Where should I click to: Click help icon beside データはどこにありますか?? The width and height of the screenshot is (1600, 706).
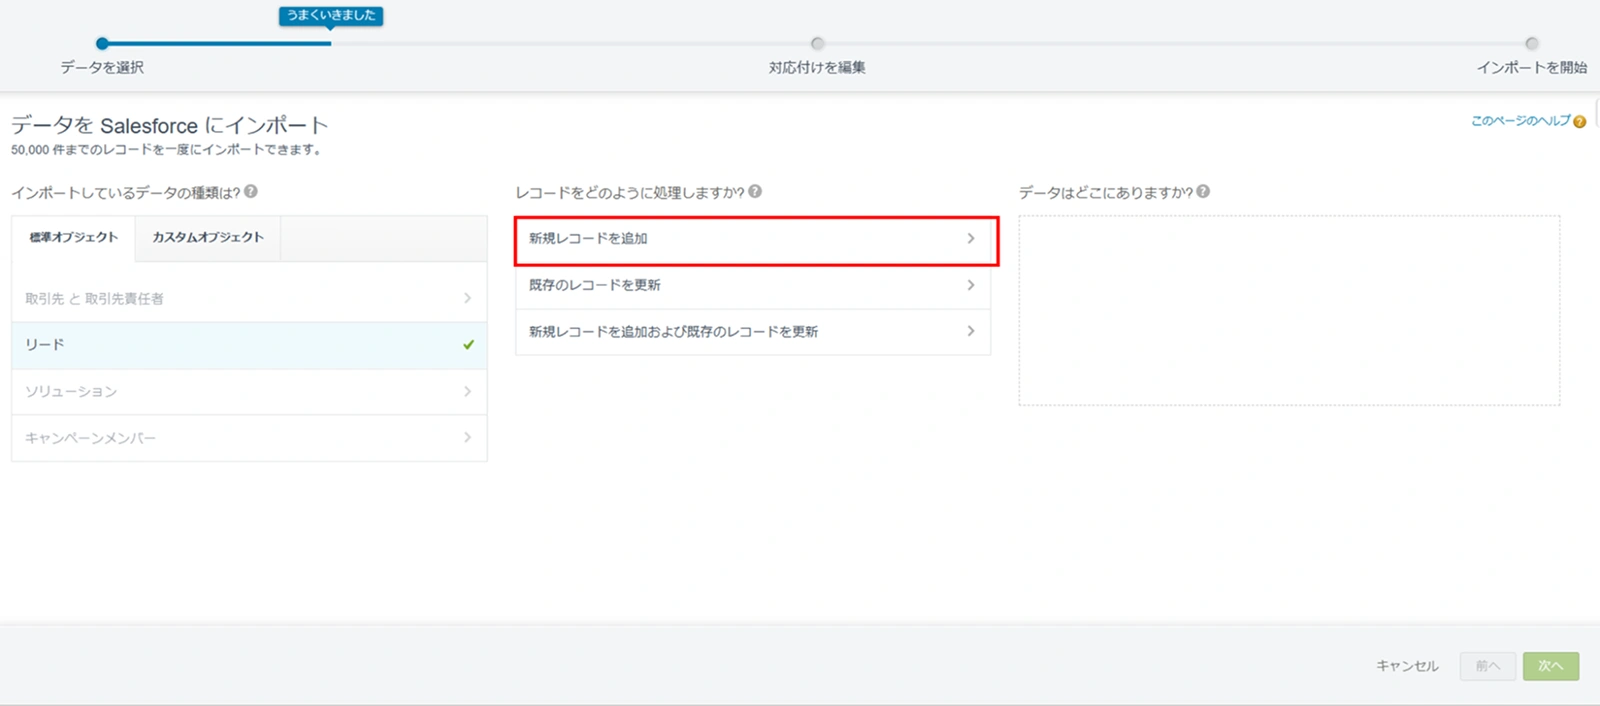pos(1203,191)
